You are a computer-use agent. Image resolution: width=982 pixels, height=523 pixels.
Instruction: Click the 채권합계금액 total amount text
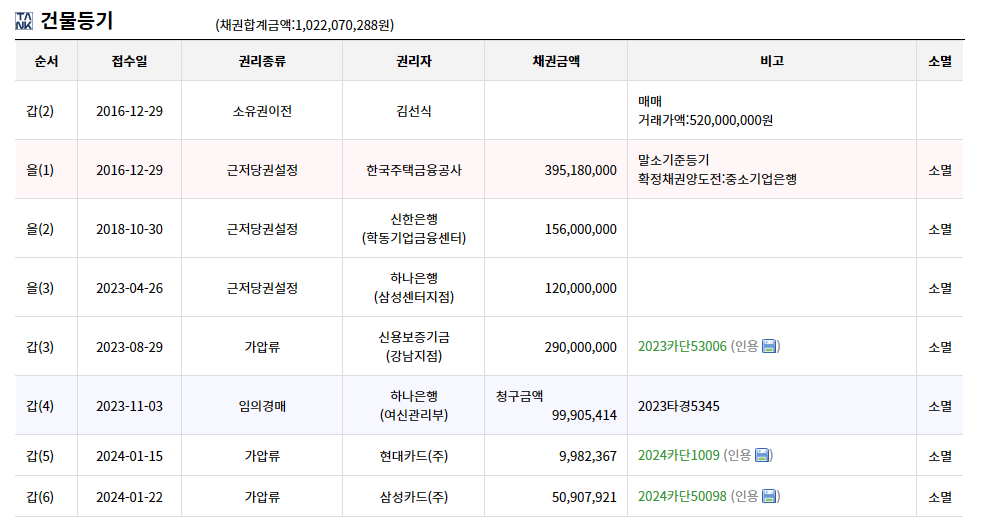pos(305,25)
